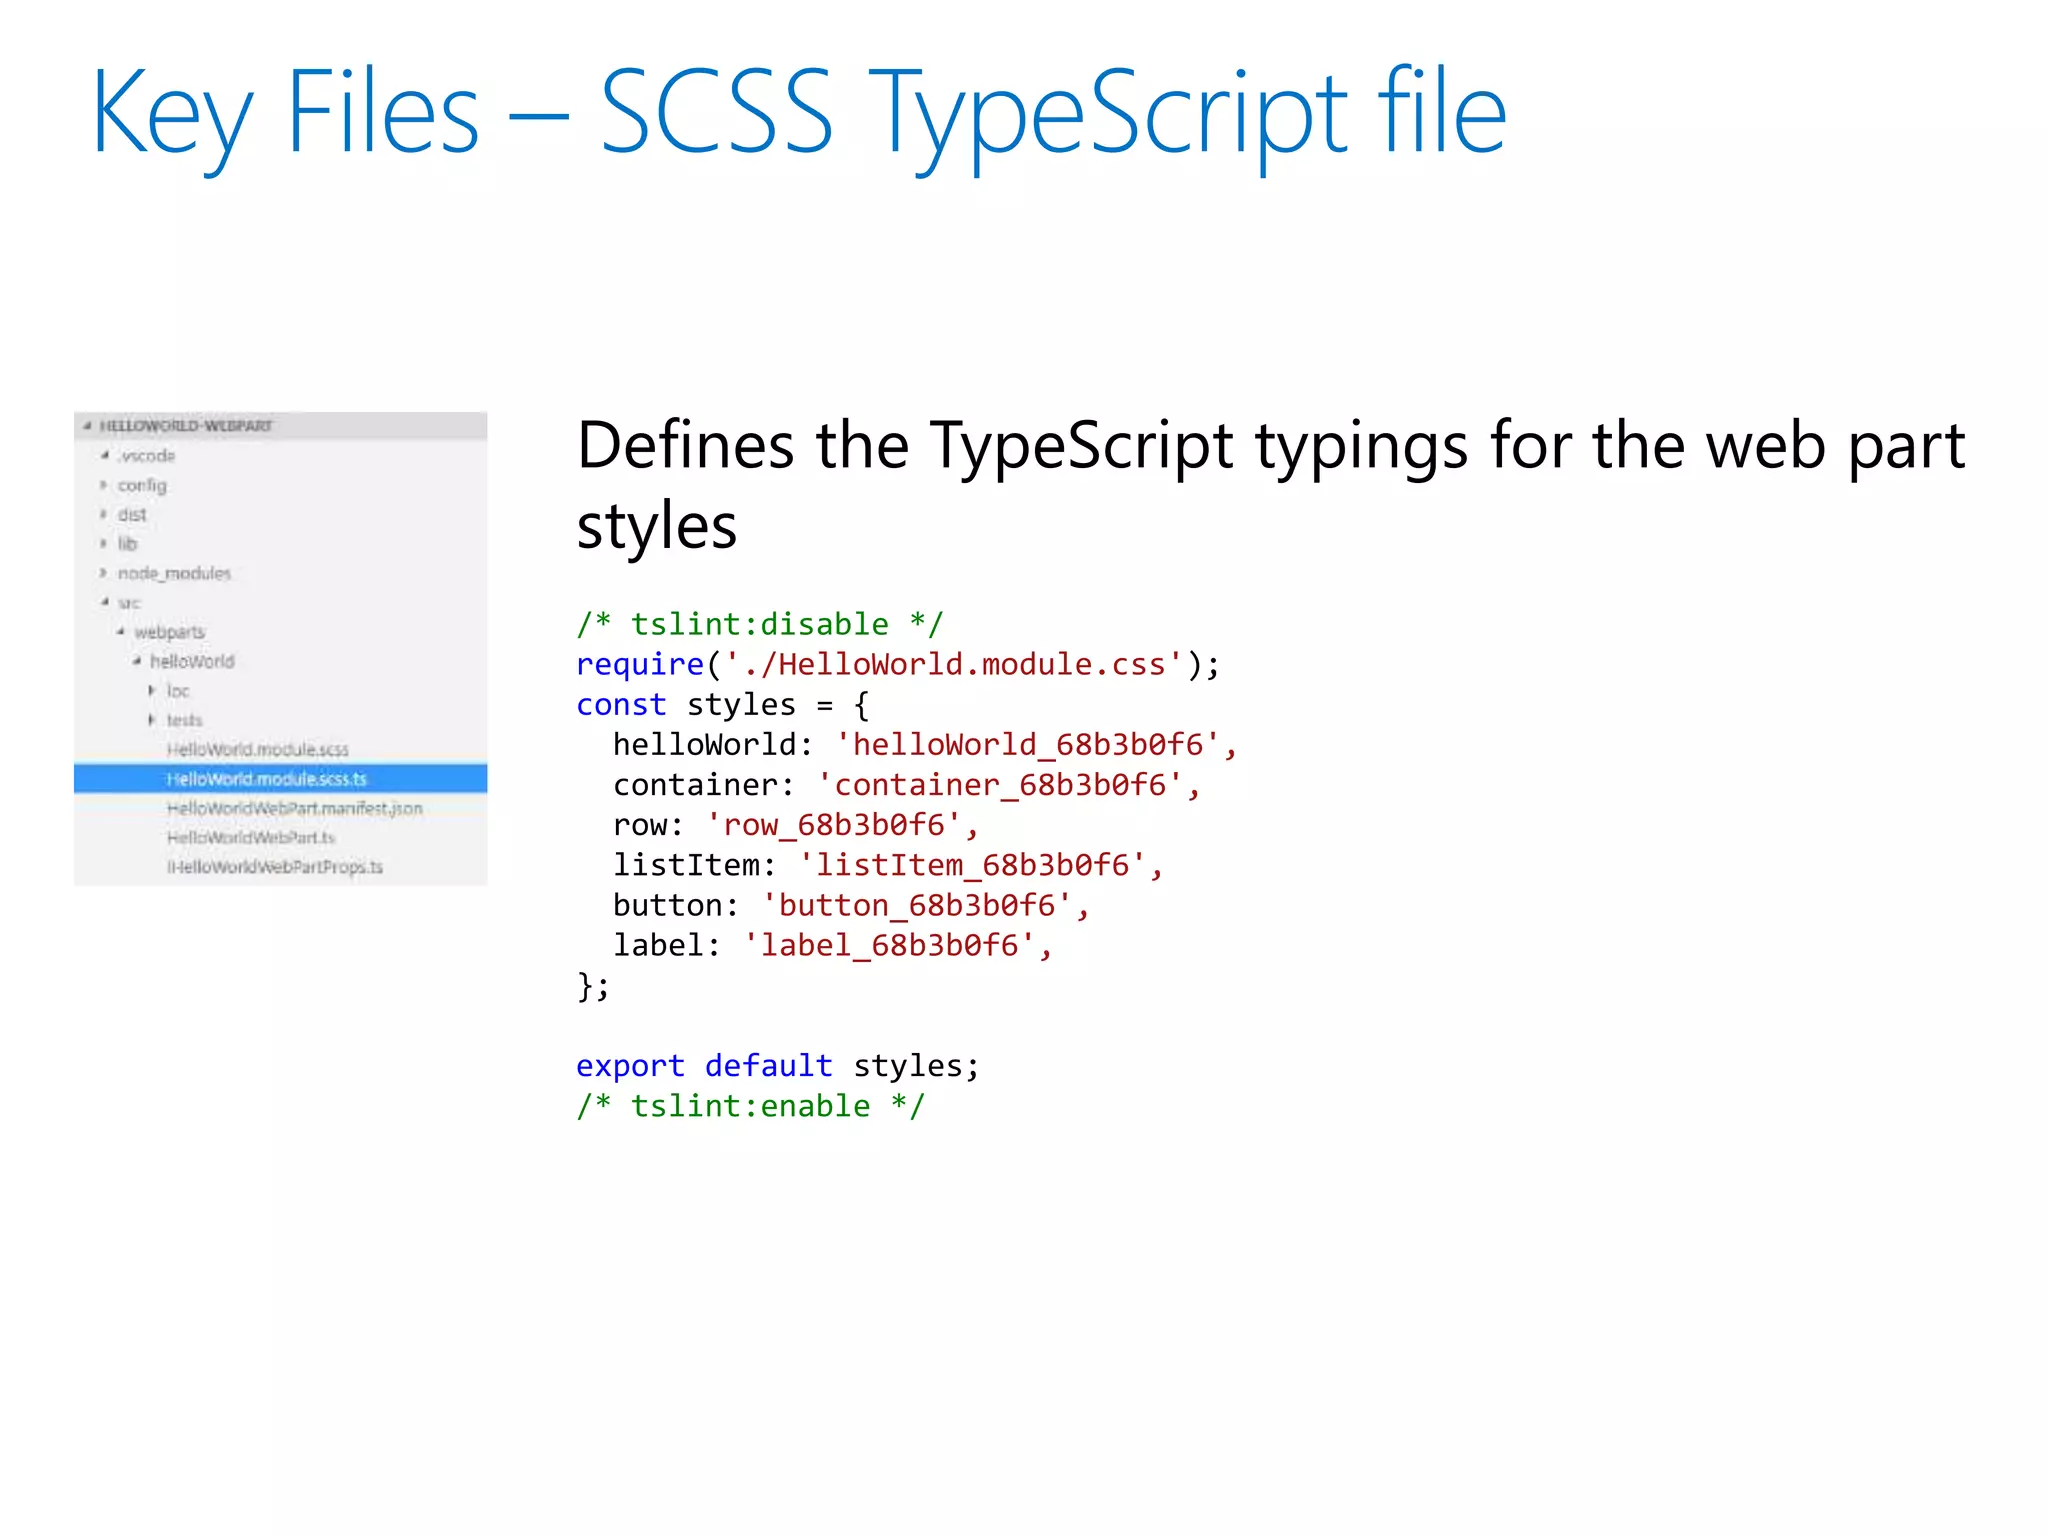
Task: Select the src folder
Action: [x=129, y=603]
